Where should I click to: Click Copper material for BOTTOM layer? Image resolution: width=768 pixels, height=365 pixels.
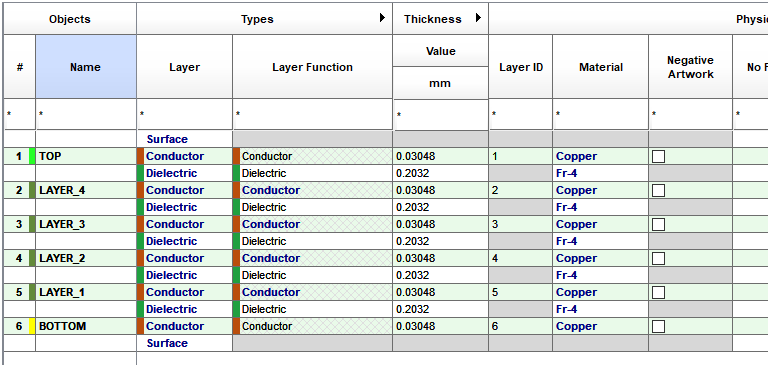[600, 326]
